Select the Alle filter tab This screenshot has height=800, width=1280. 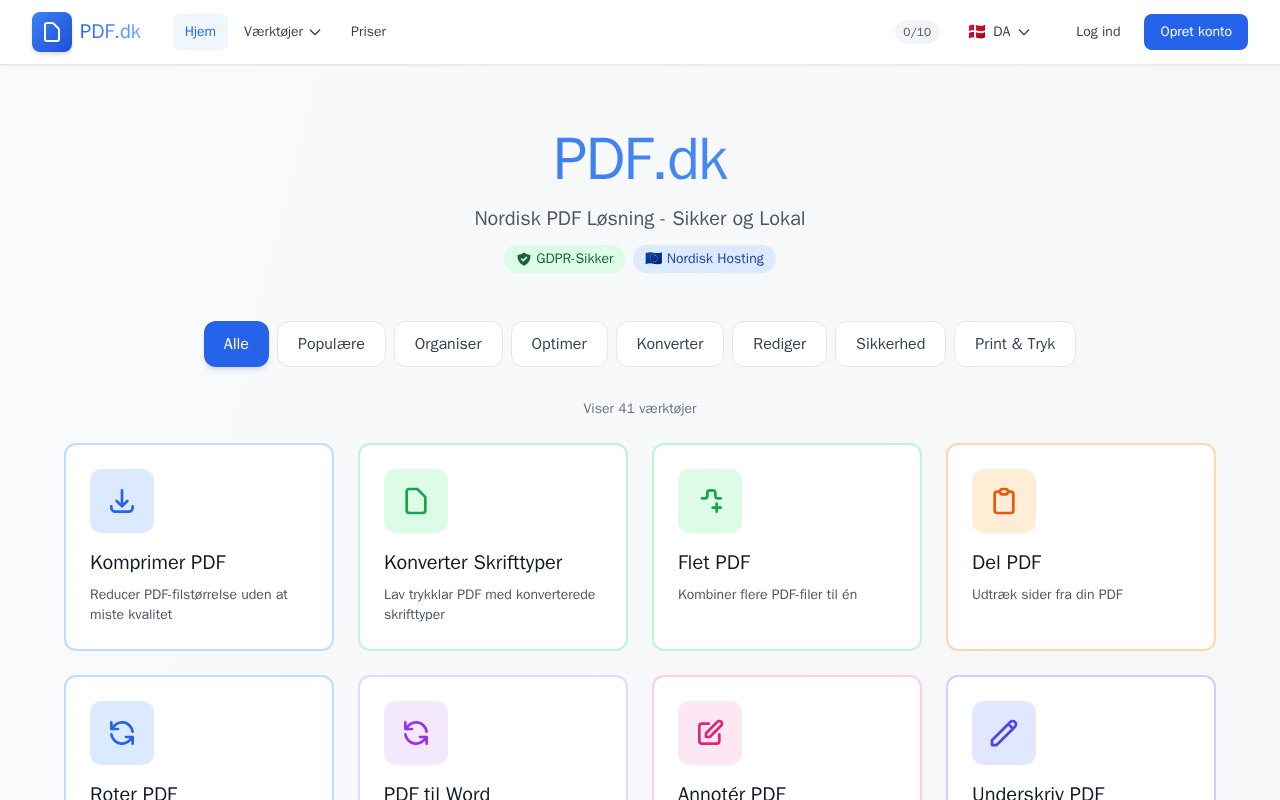pos(236,344)
